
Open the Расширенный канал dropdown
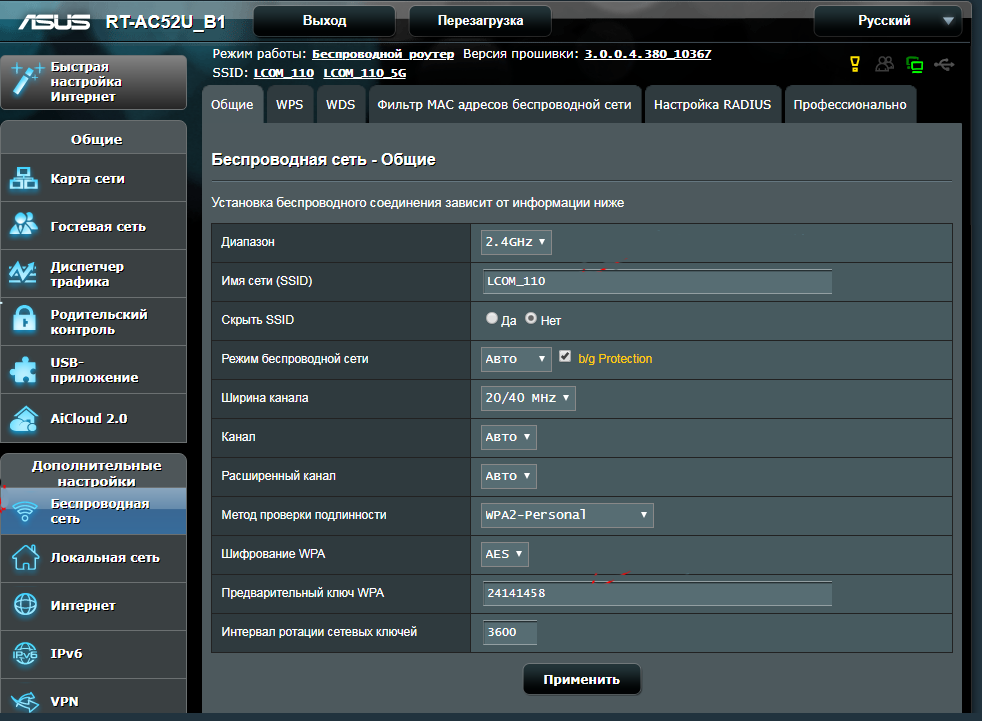[x=509, y=476]
